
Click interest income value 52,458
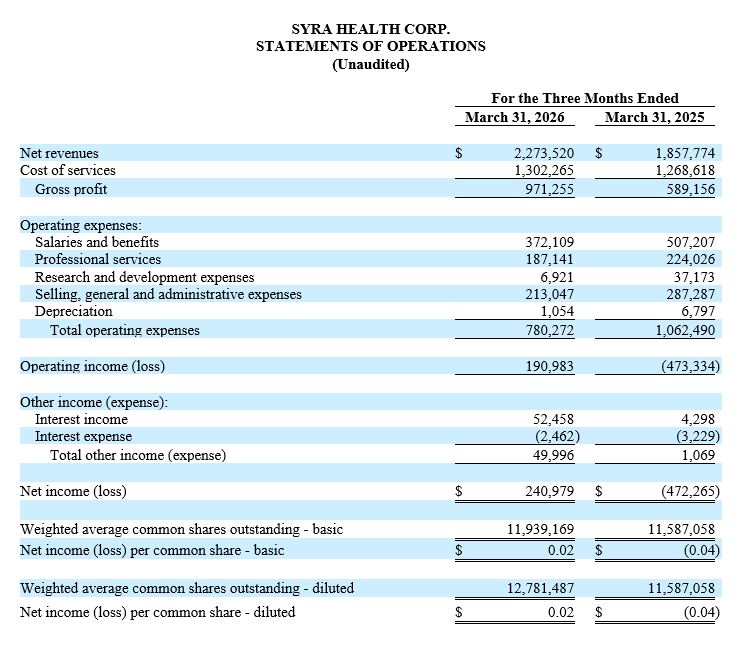554,420
